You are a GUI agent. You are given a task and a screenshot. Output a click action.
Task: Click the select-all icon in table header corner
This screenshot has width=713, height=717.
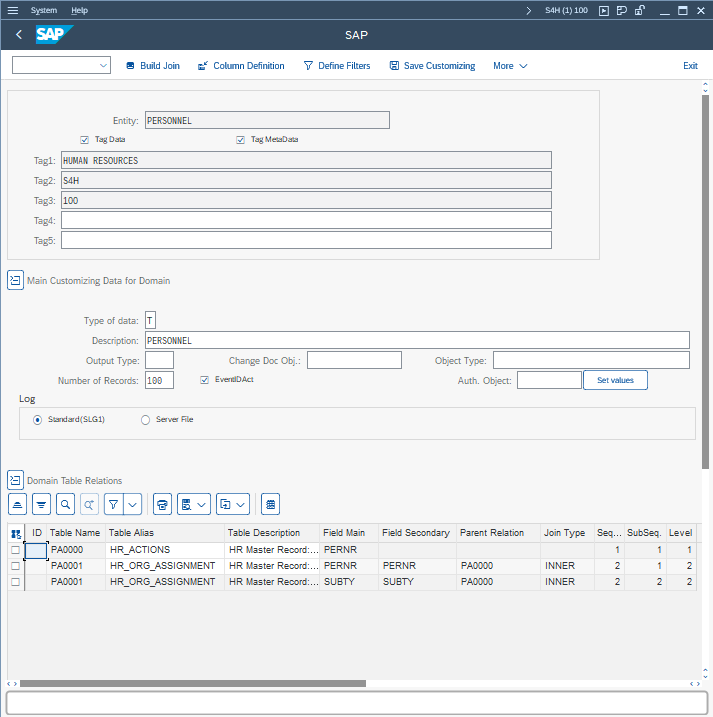(x=16, y=533)
